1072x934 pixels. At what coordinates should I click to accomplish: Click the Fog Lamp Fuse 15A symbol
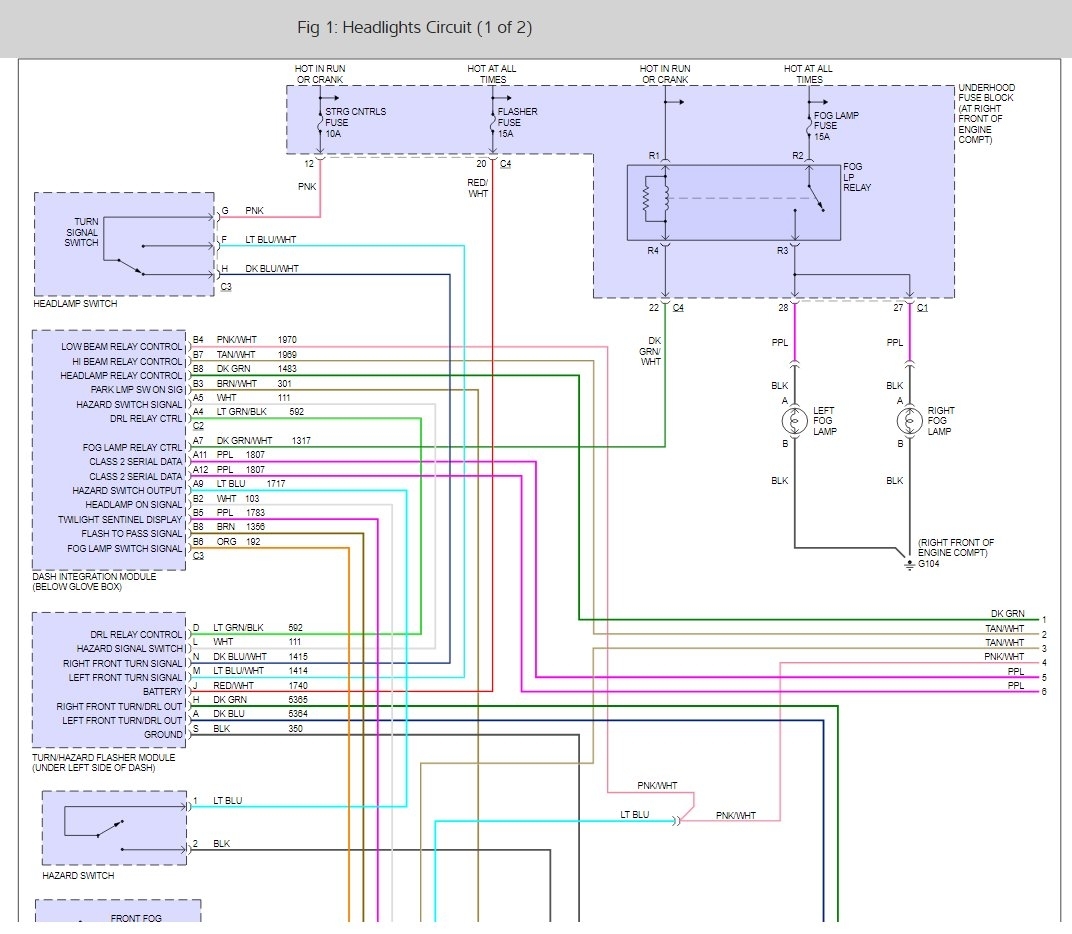coord(809,125)
